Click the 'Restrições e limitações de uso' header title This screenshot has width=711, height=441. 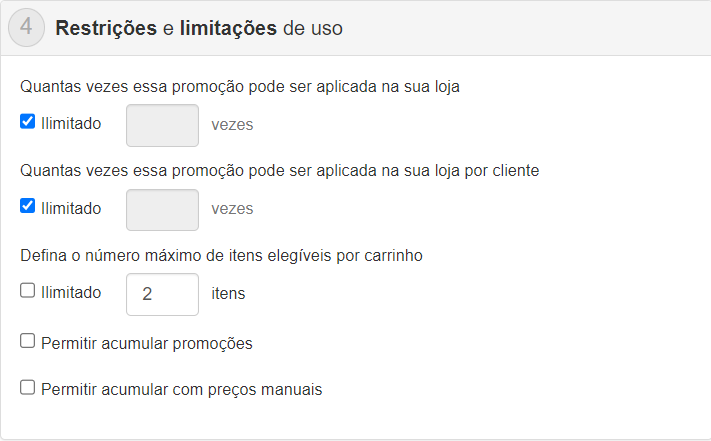[199, 29]
